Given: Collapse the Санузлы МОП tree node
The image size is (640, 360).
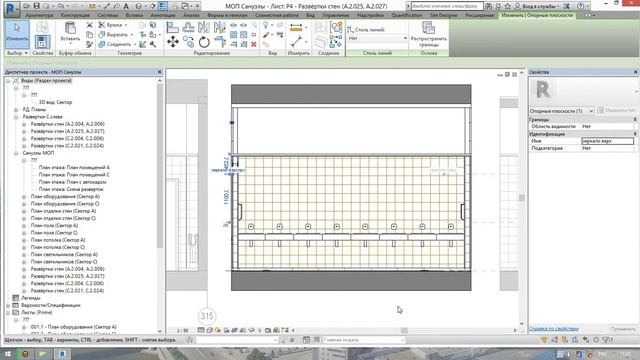Looking at the screenshot, I should pos(16,153).
